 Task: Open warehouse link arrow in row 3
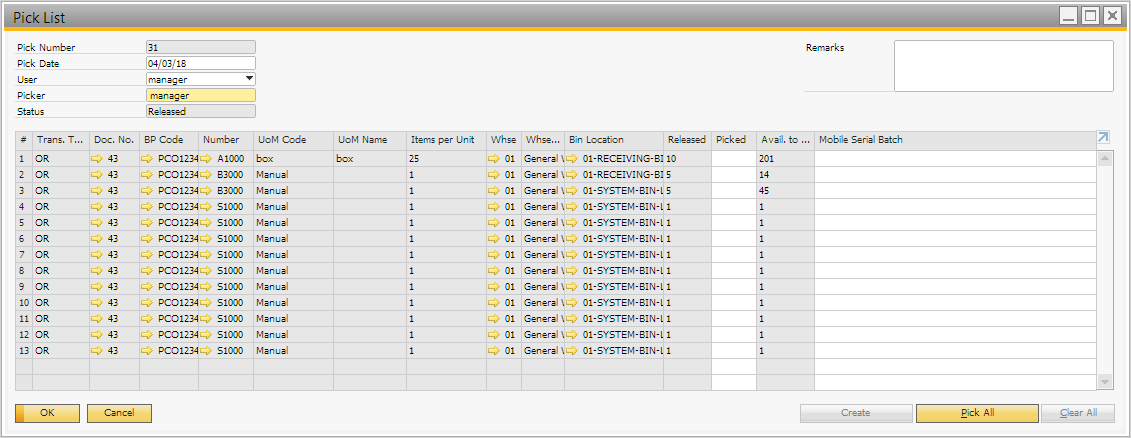coord(494,190)
